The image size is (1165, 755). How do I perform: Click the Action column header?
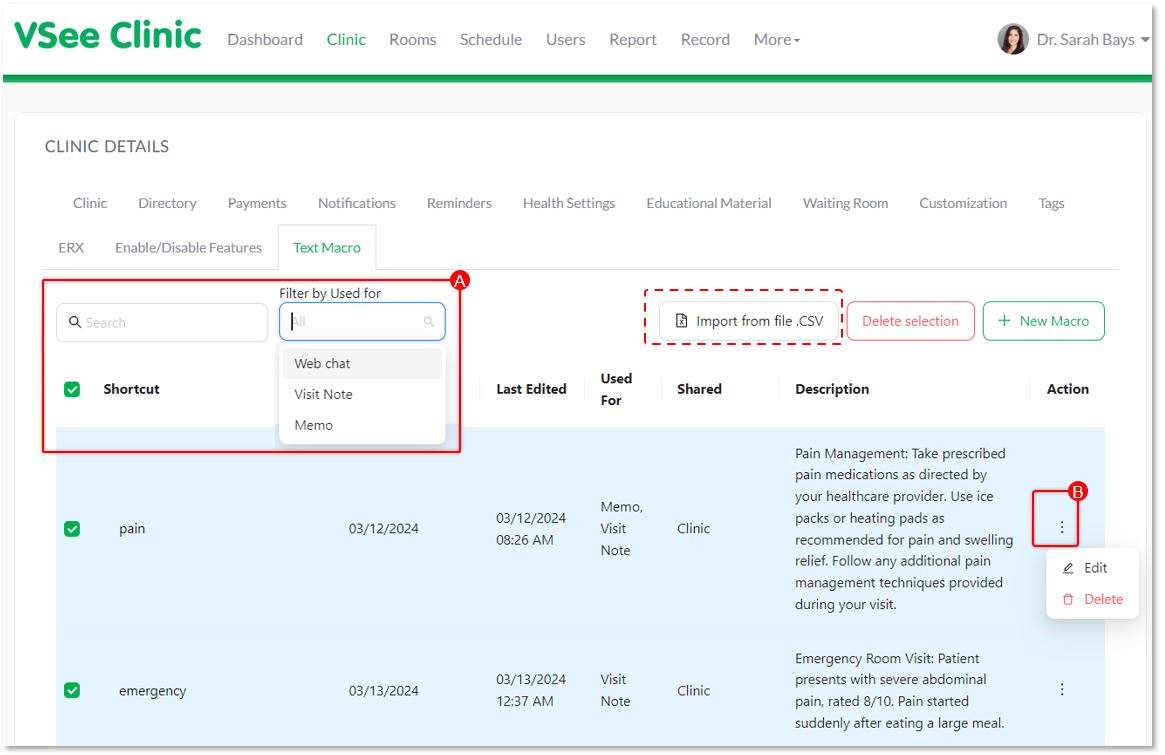click(x=1068, y=389)
